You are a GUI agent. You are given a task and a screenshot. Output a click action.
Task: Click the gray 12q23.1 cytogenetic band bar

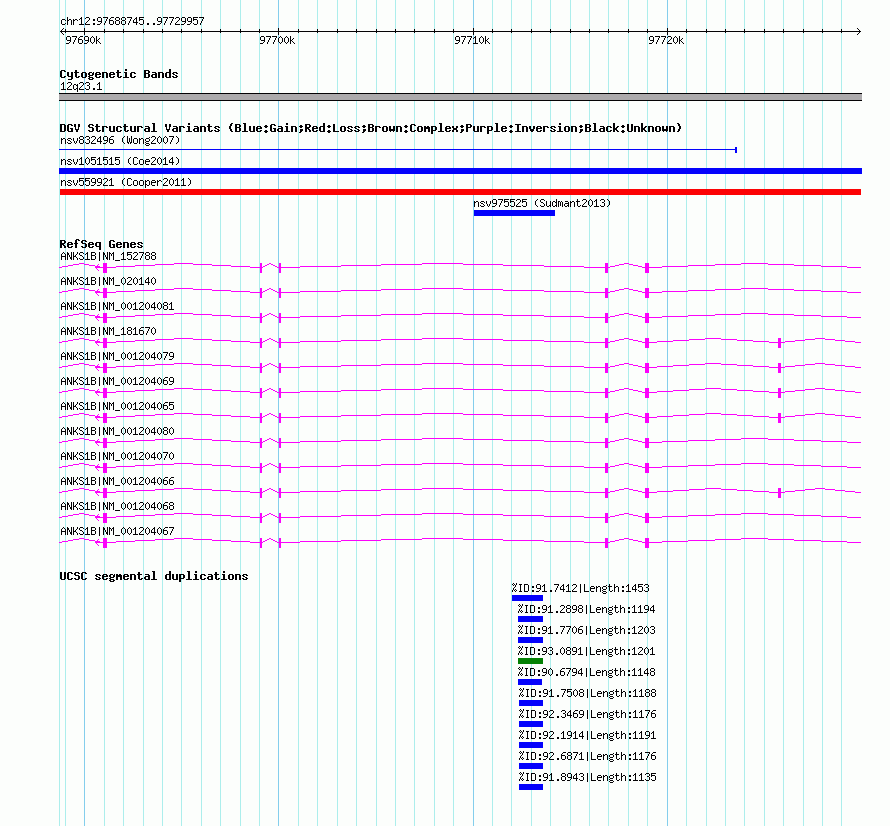pyautogui.click(x=460, y=97)
